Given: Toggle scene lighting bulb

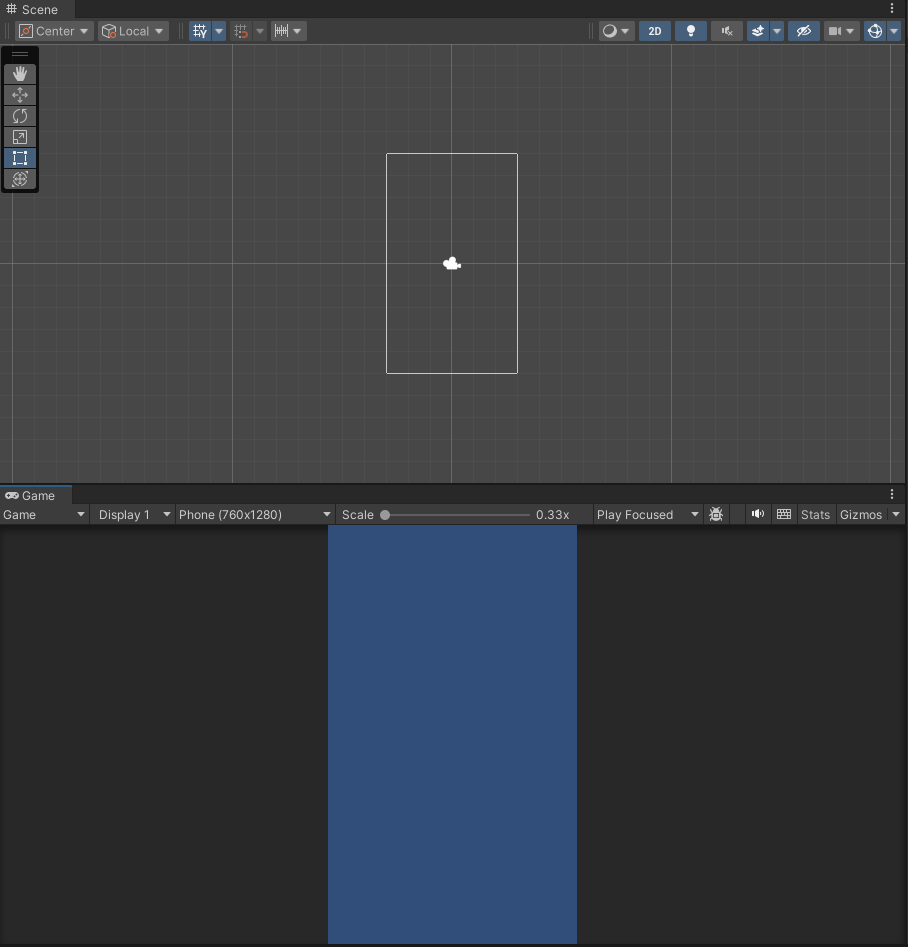Looking at the screenshot, I should (x=691, y=31).
